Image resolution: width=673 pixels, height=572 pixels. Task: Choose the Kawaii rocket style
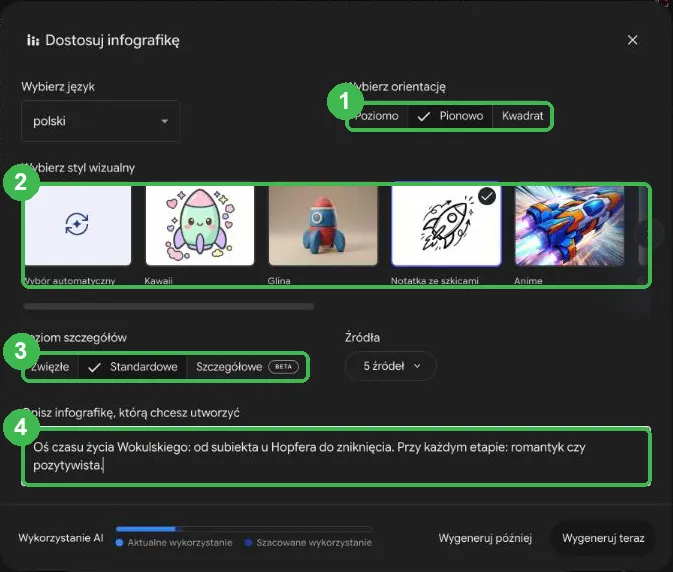pos(200,225)
